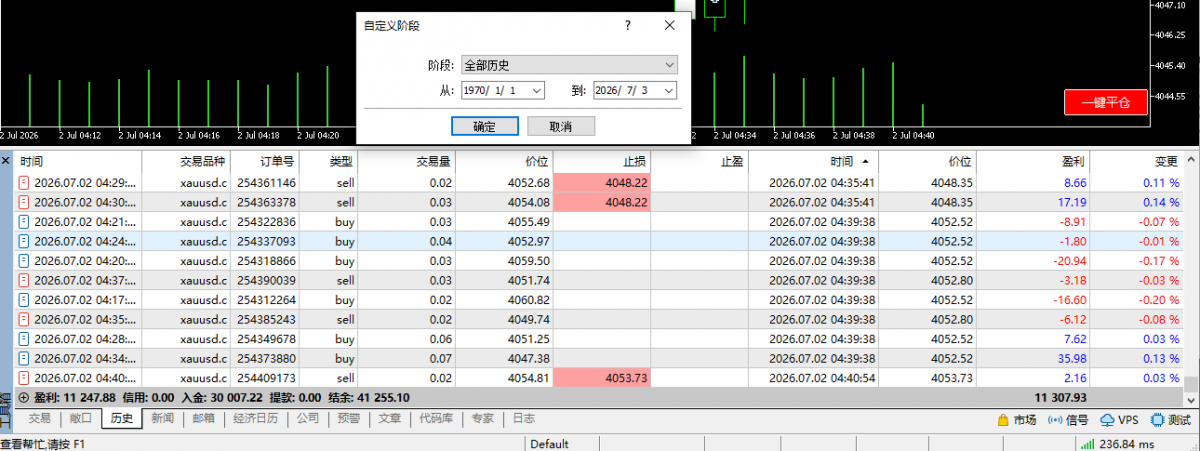This screenshot has height=451, width=1200.
Task: Click the buy deal icon for order 254337093
Action: pyautogui.click(x=25, y=241)
